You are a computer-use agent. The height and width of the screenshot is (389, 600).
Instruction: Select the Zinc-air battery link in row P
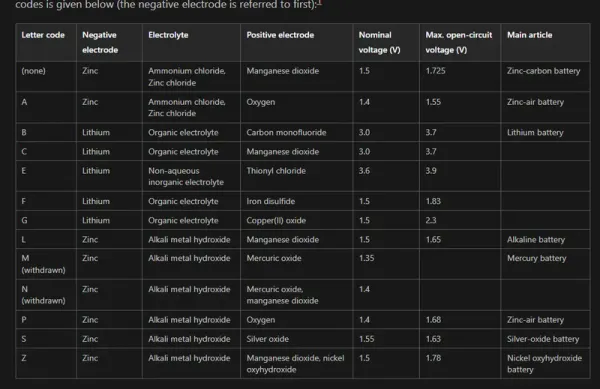click(x=535, y=320)
